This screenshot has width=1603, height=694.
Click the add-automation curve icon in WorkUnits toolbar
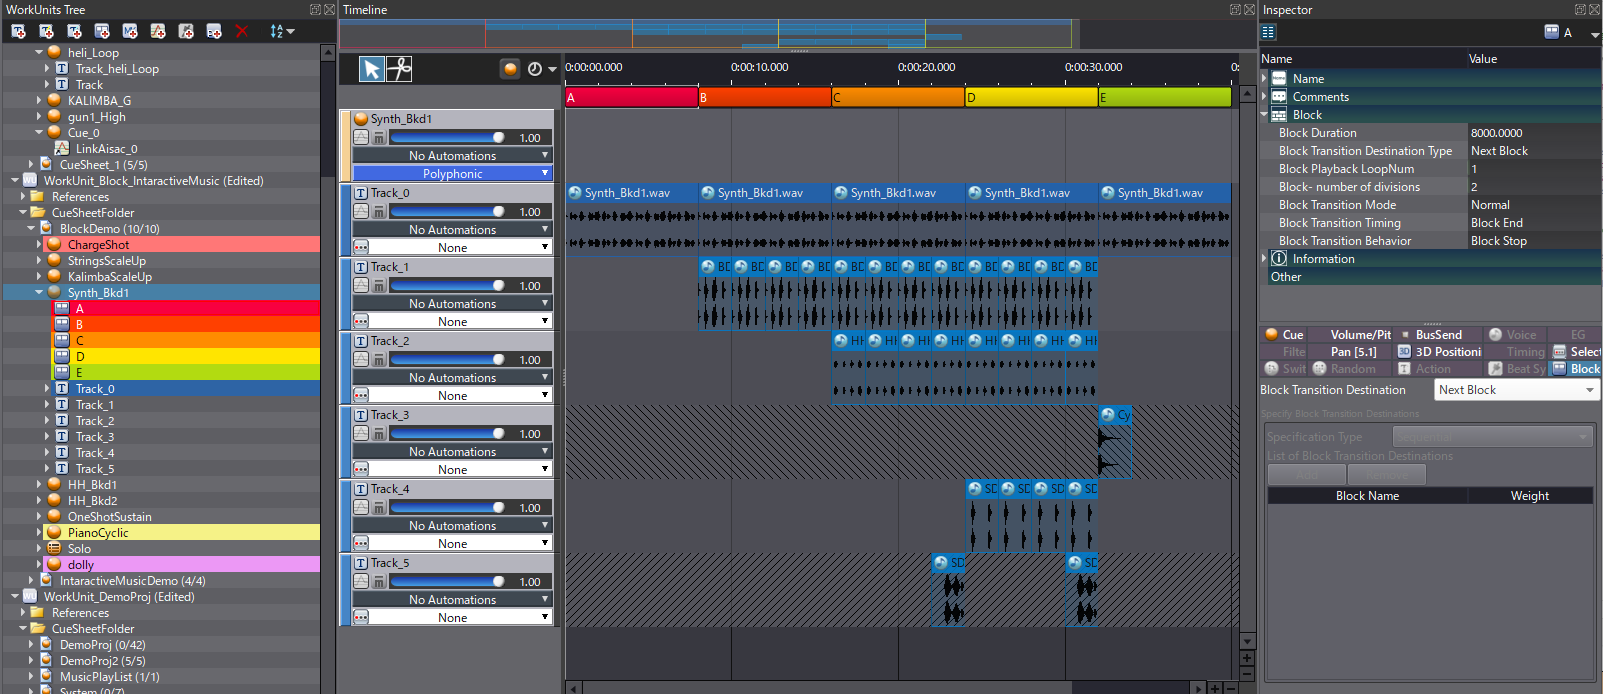158,31
